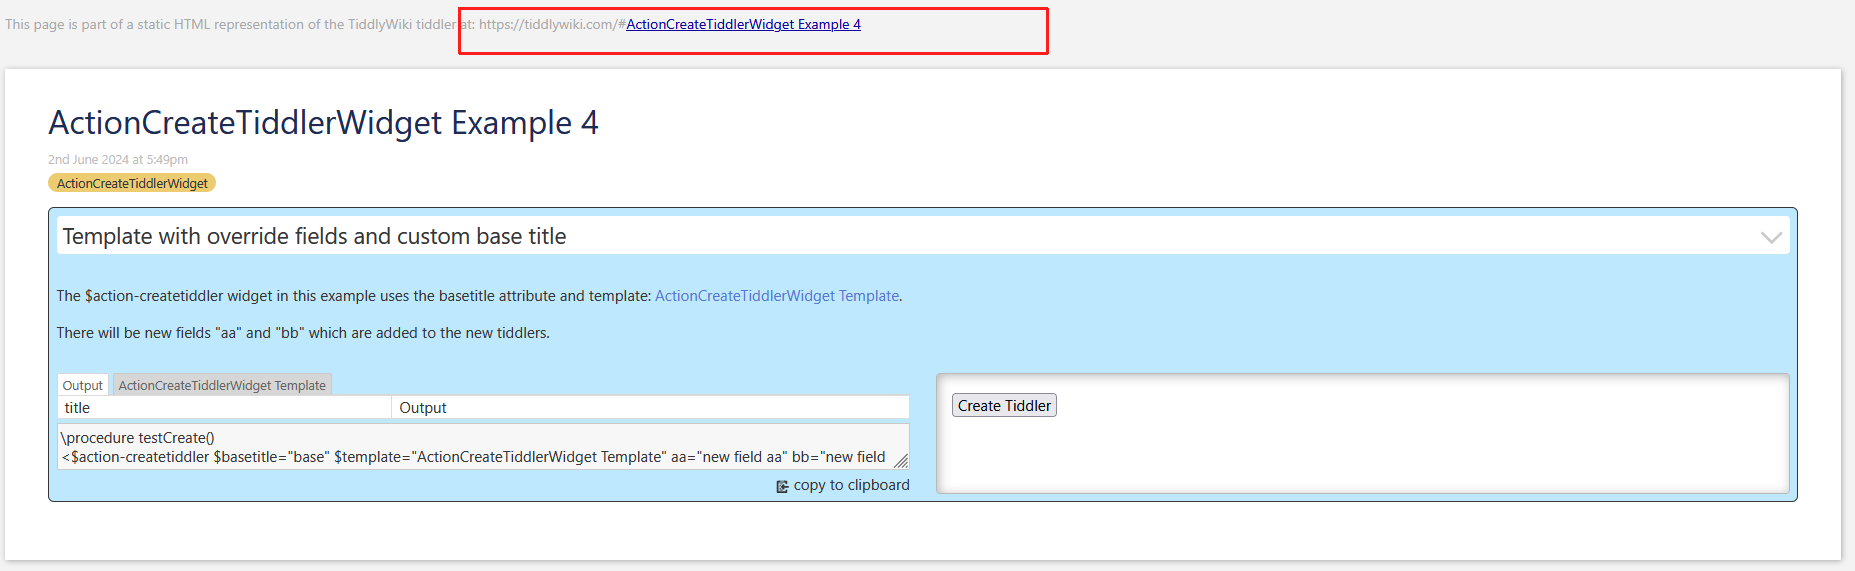This screenshot has height=571, width=1855.
Task: Switch to the Output tab
Action: coord(82,385)
